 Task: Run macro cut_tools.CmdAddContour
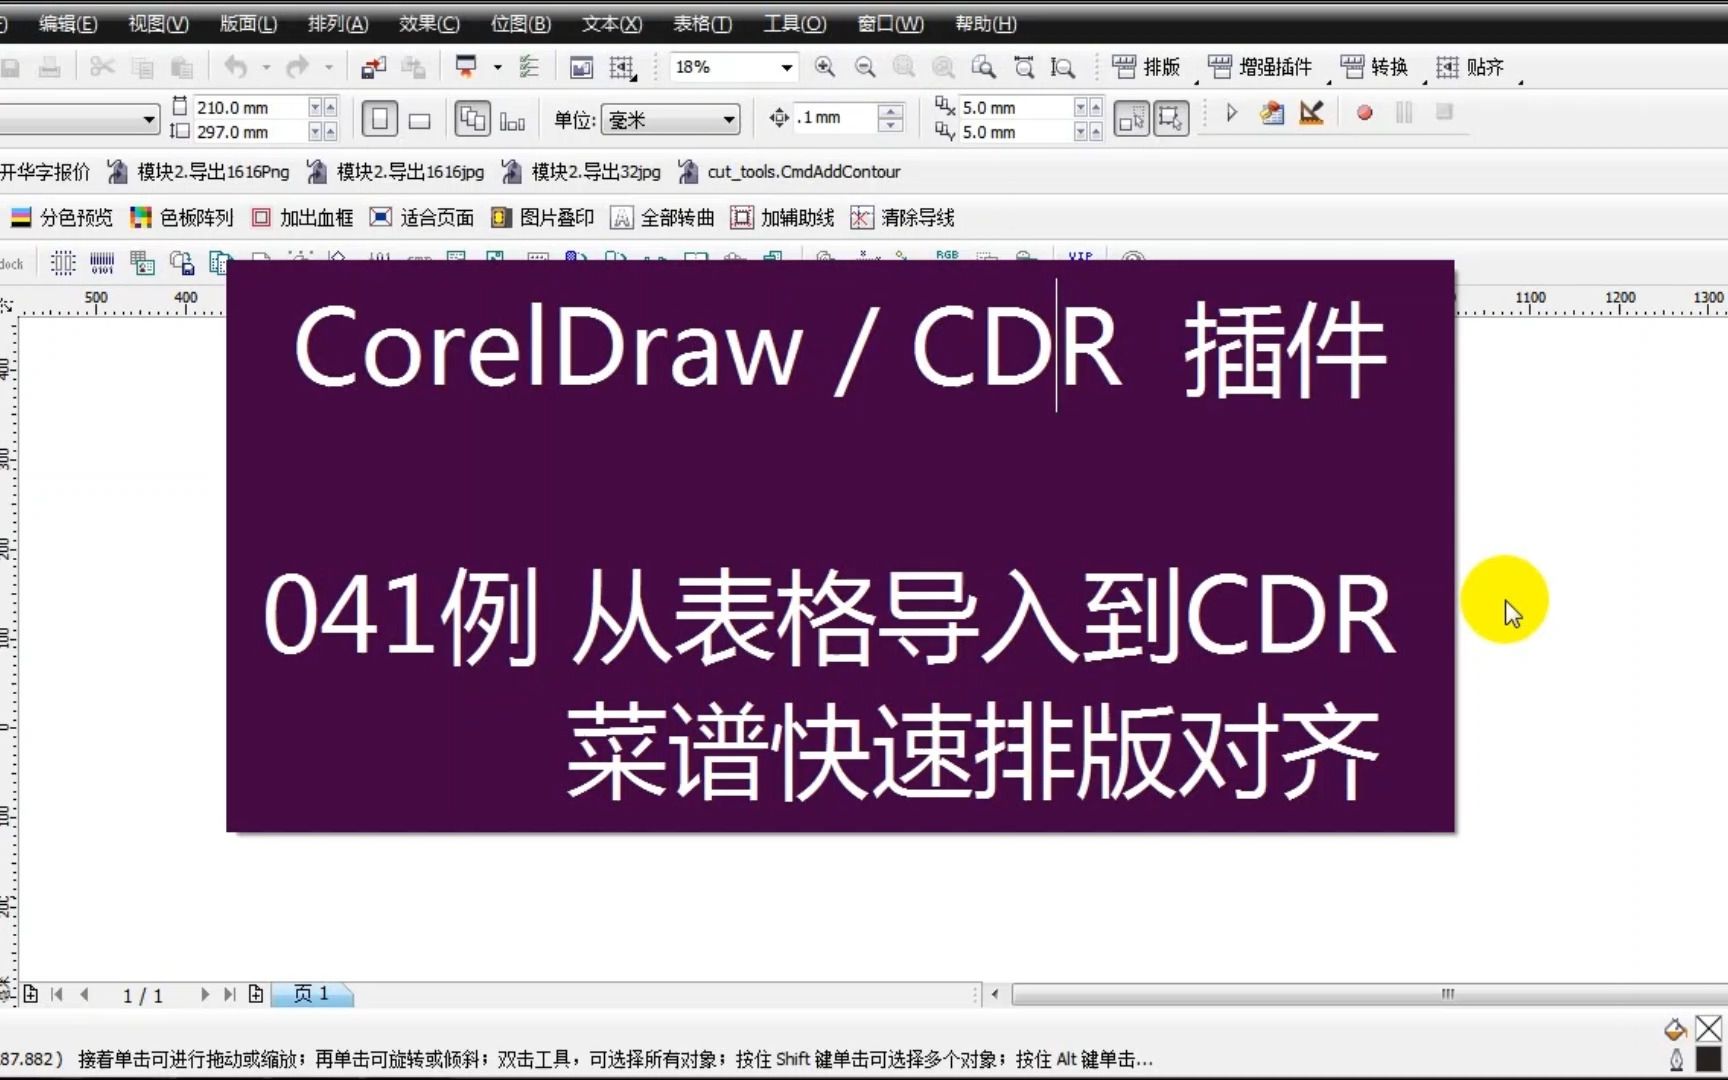(789, 171)
